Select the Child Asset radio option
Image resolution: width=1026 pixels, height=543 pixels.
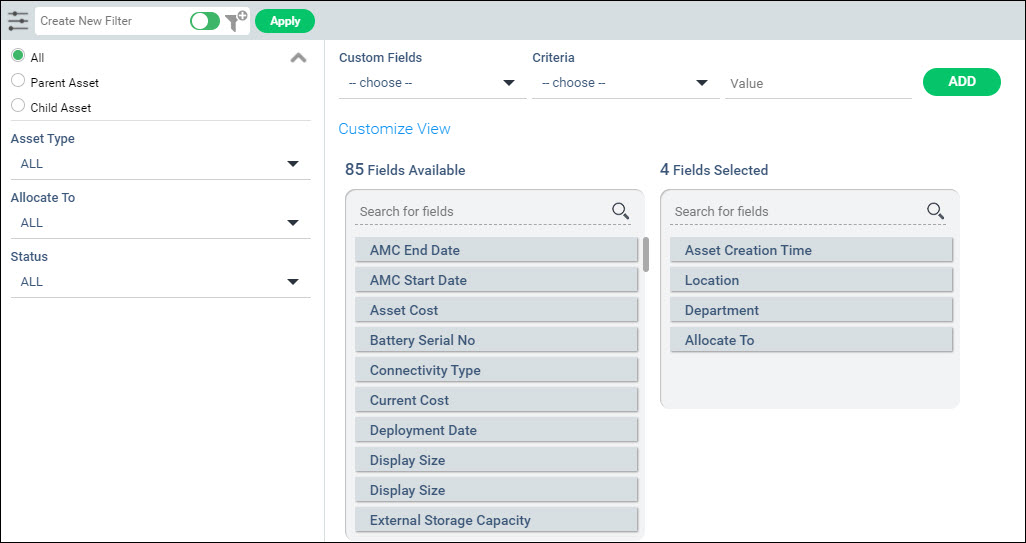[18, 106]
